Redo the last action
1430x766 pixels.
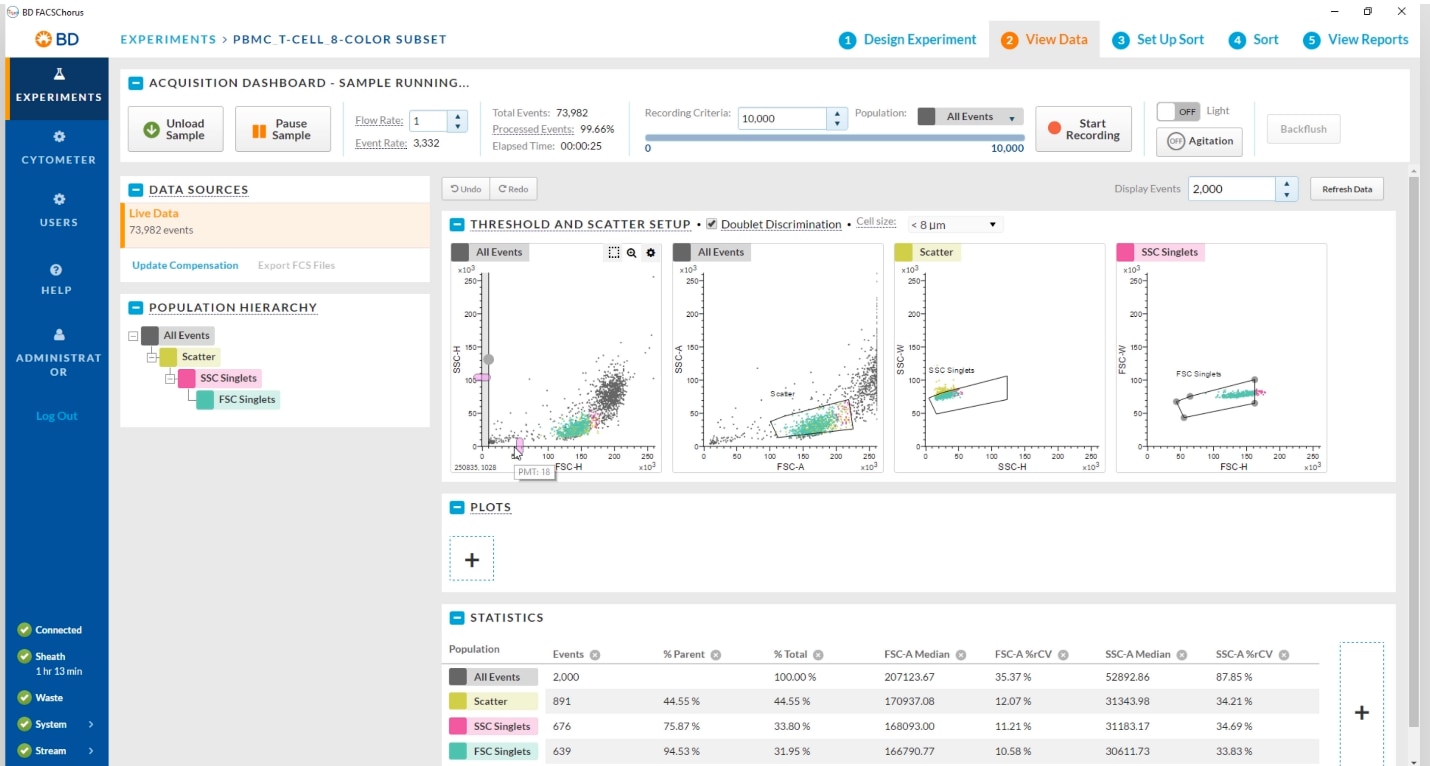coord(513,188)
